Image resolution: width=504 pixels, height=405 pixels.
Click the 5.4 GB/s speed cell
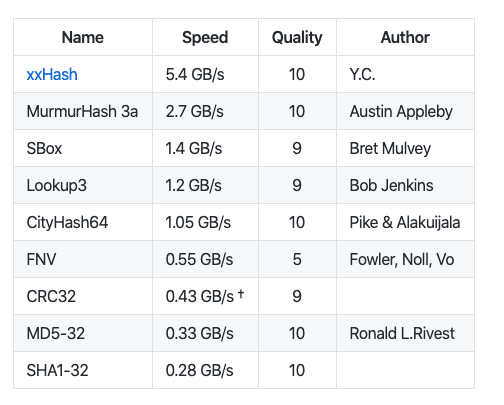(205, 74)
